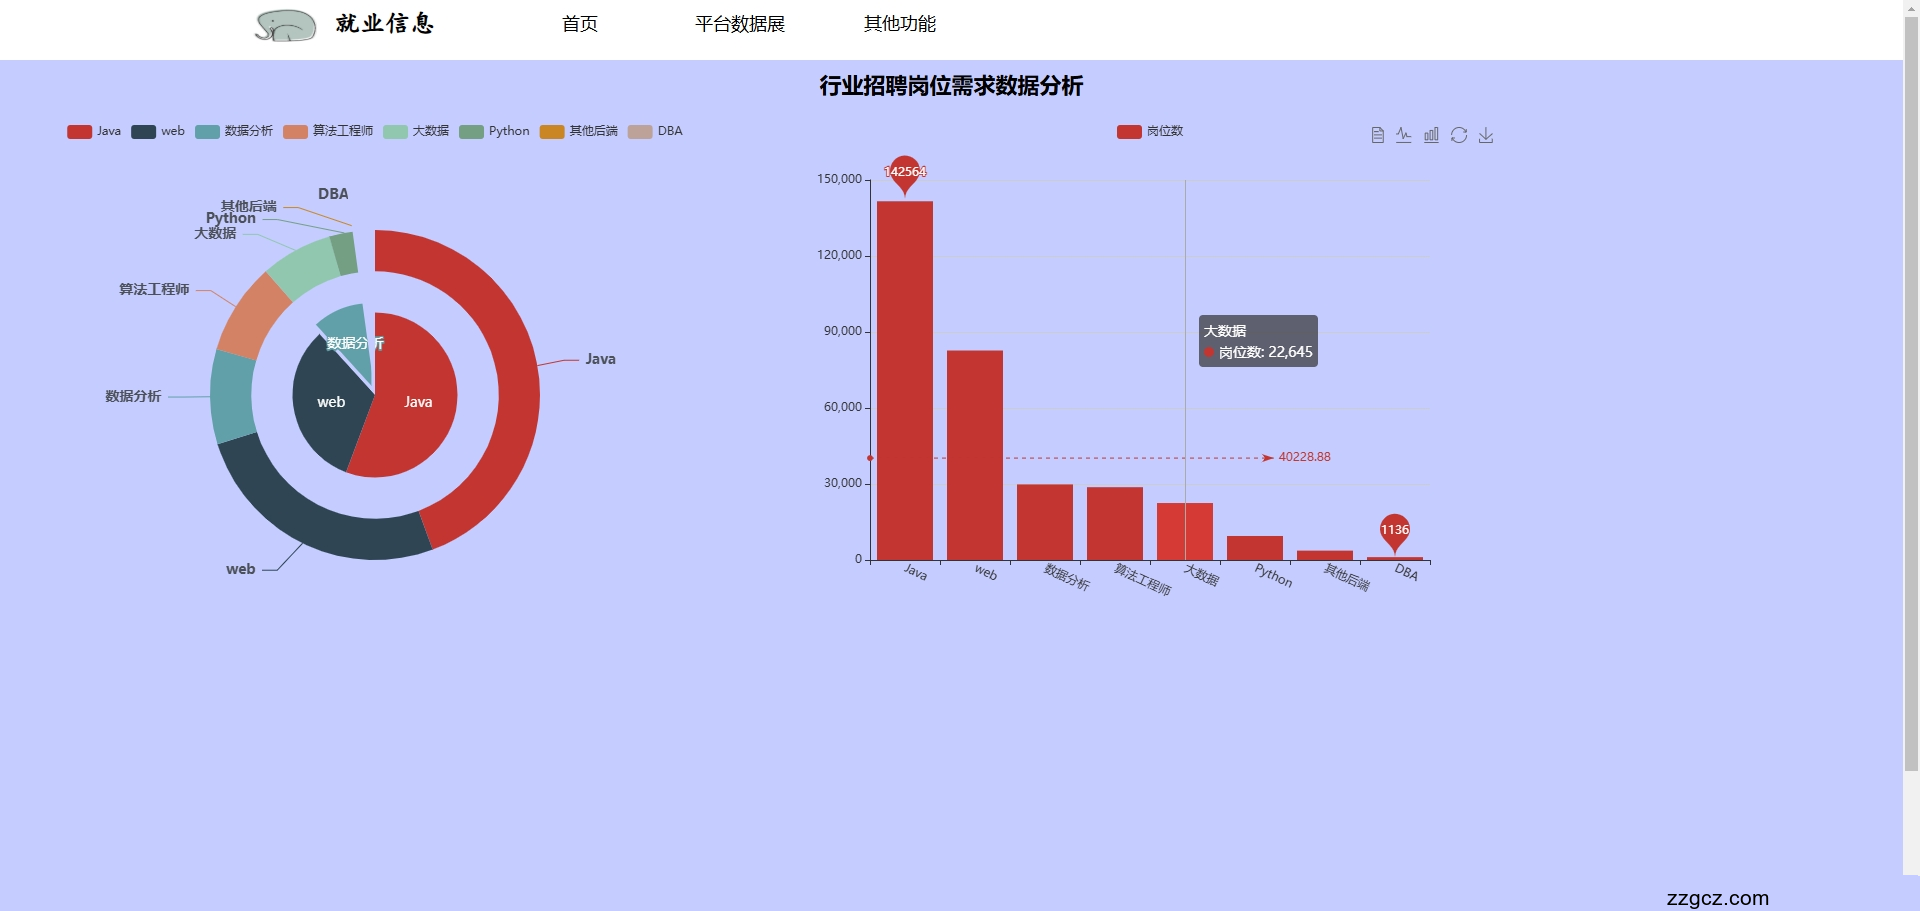Click the elephant logo beside 就业信息
This screenshot has height=911, width=1920.
click(x=285, y=24)
